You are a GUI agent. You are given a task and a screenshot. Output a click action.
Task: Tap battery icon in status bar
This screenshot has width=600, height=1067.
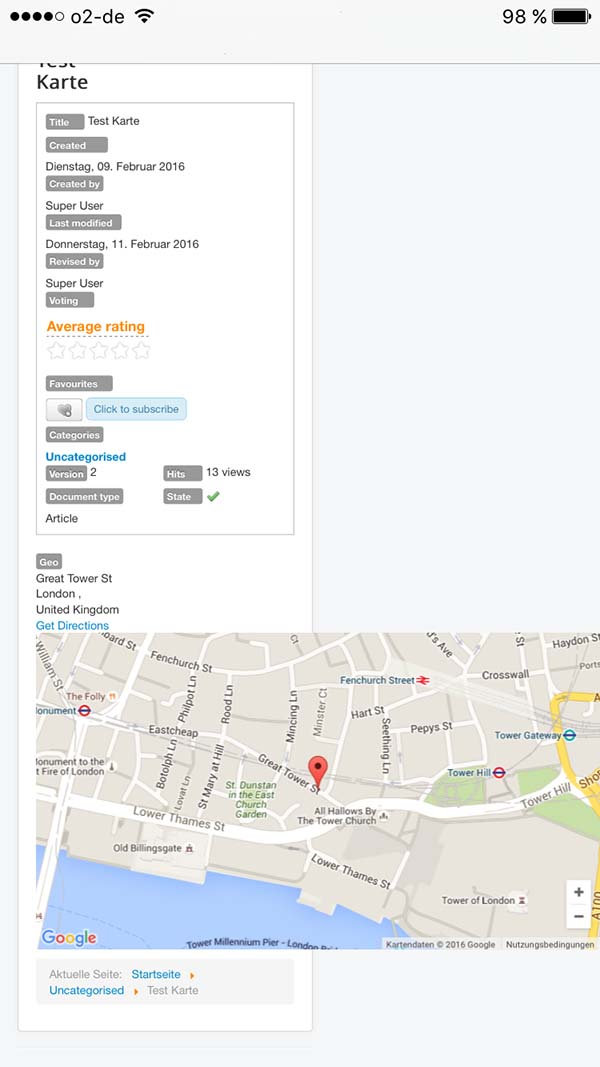571,16
